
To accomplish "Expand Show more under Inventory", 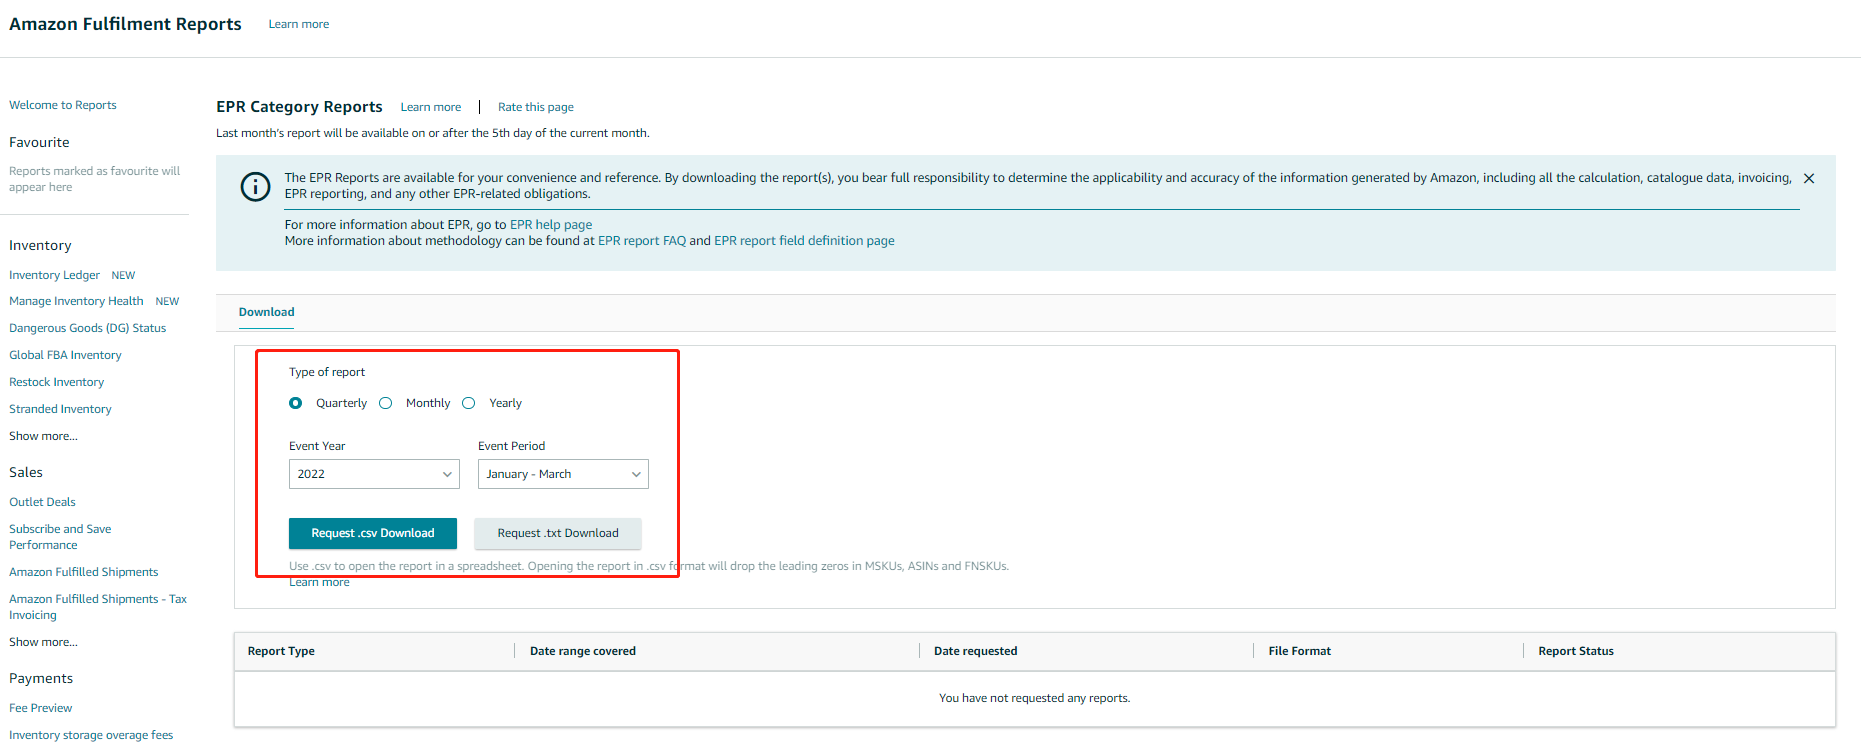I will click(43, 436).
